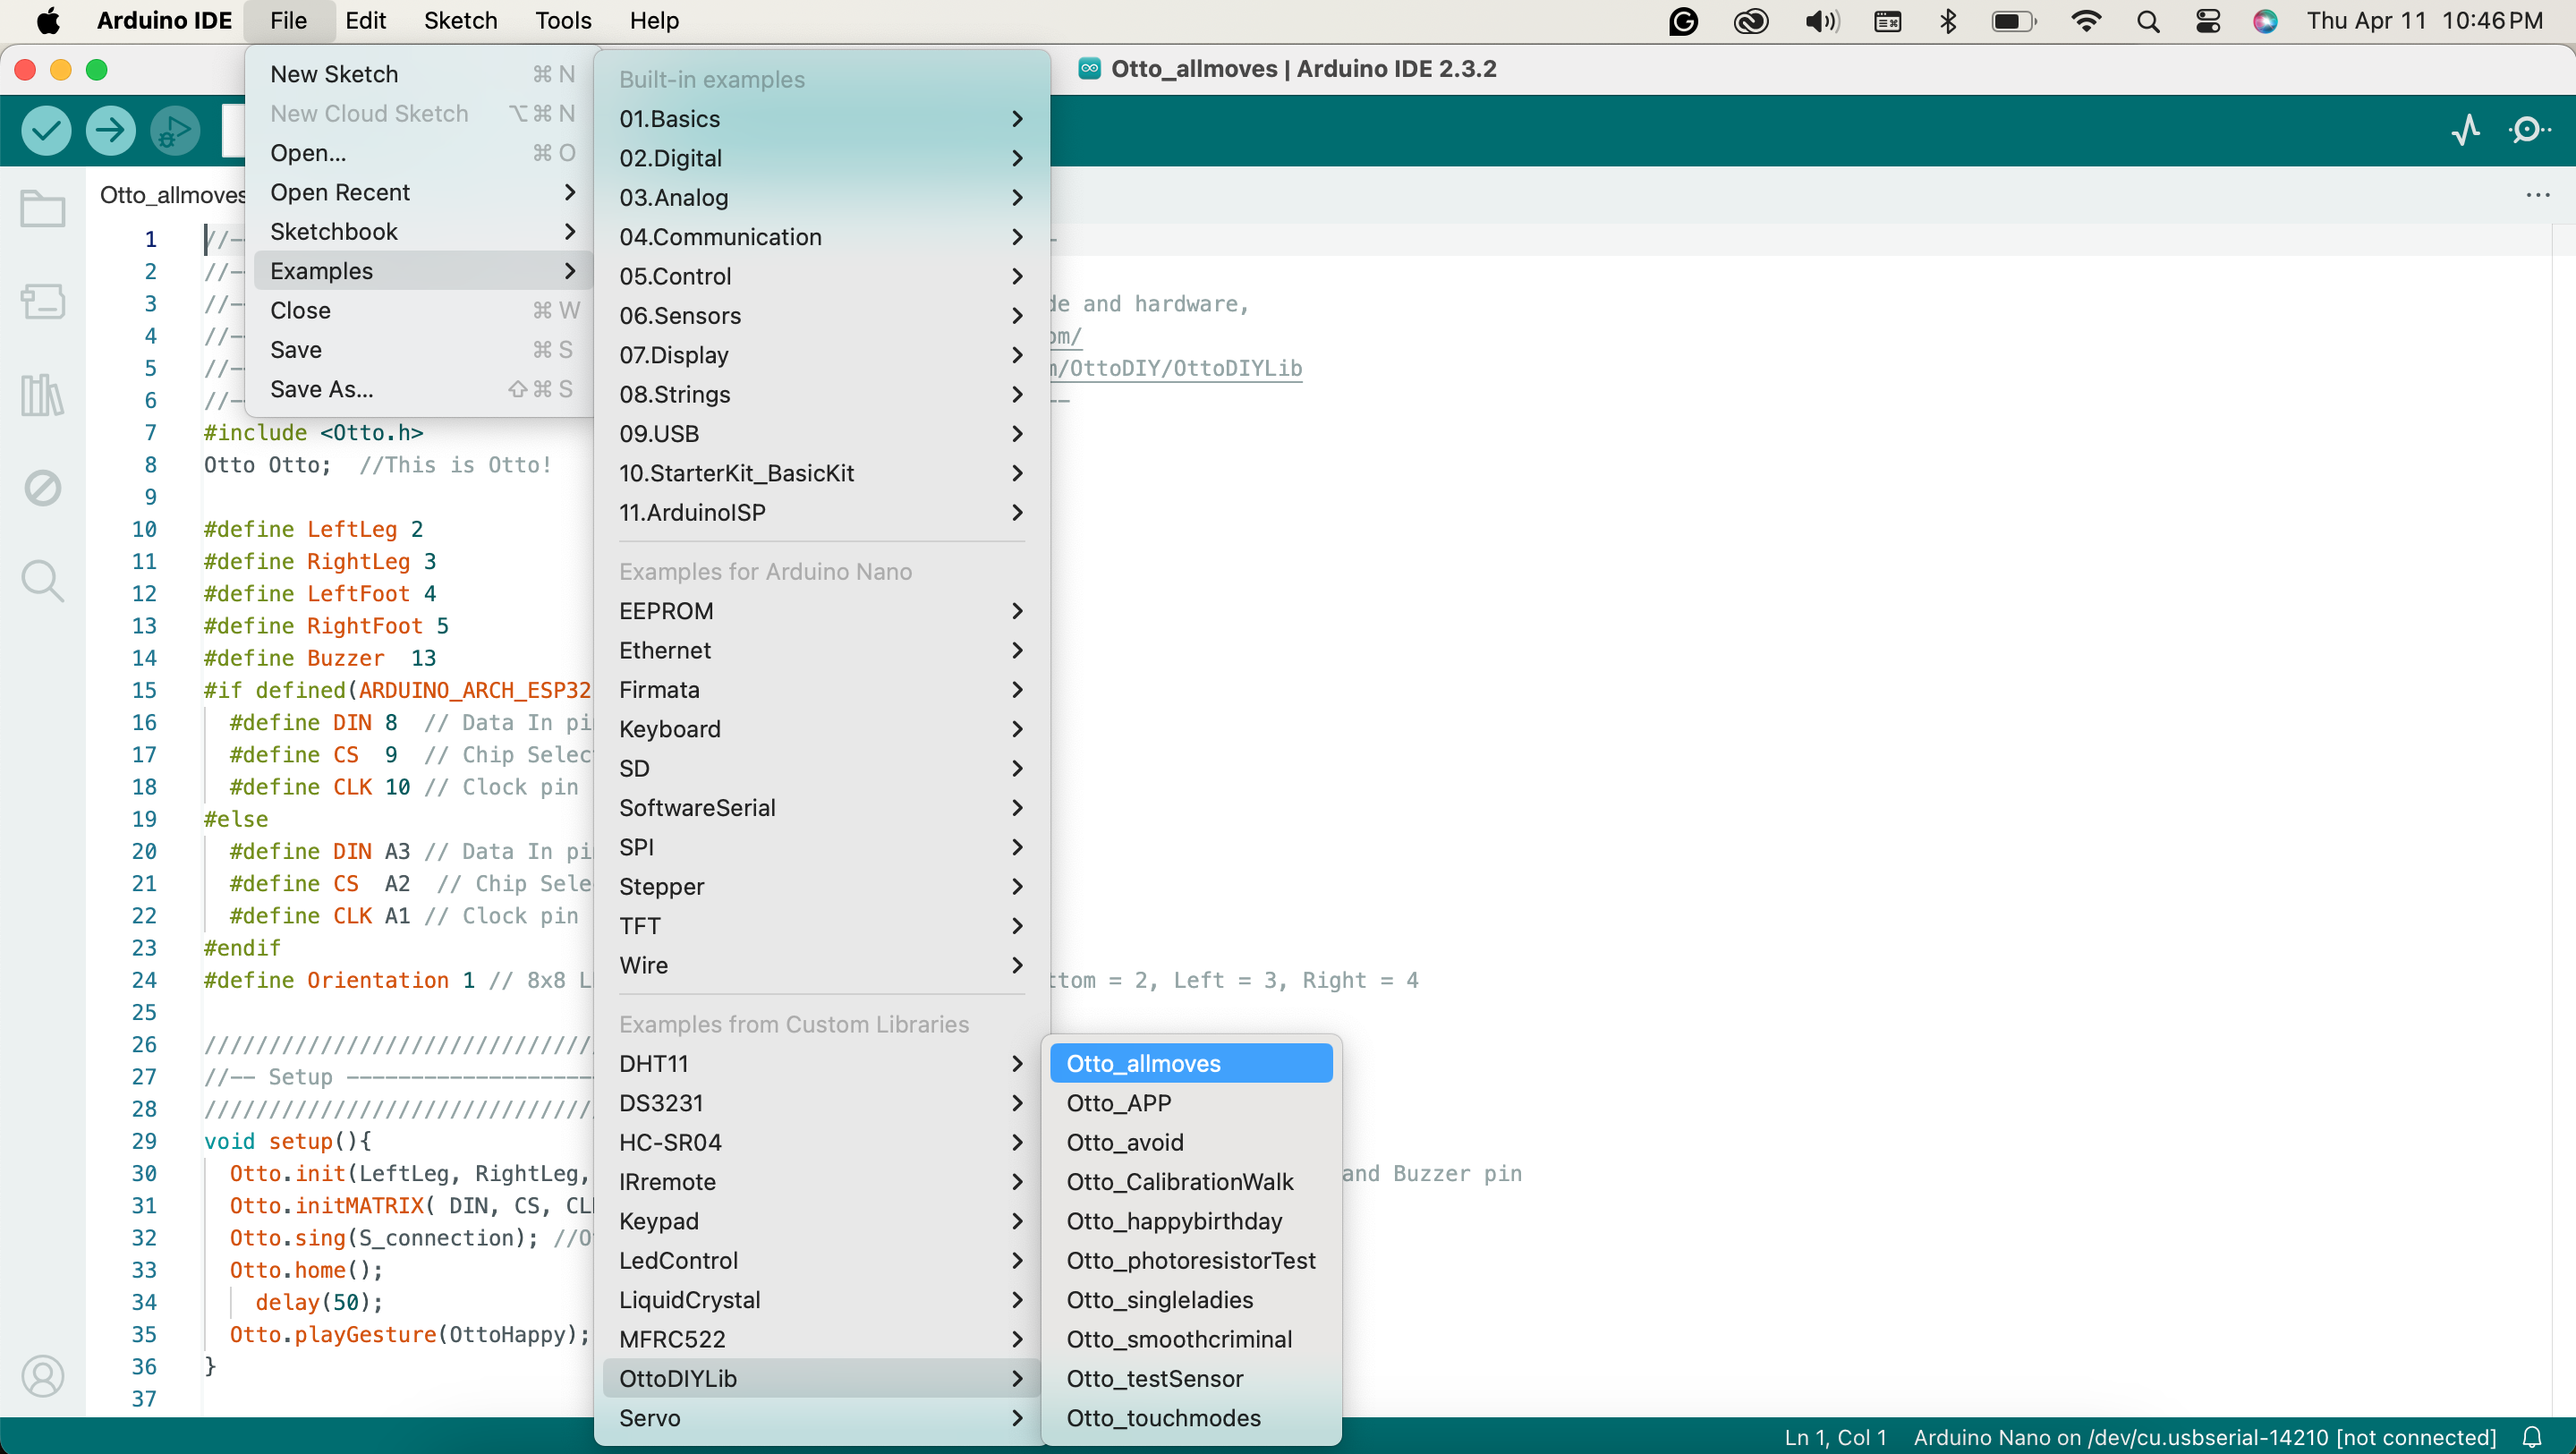Select the Otto_touchmodes example
The image size is (2576, 1454).
coord(1191,1418)
